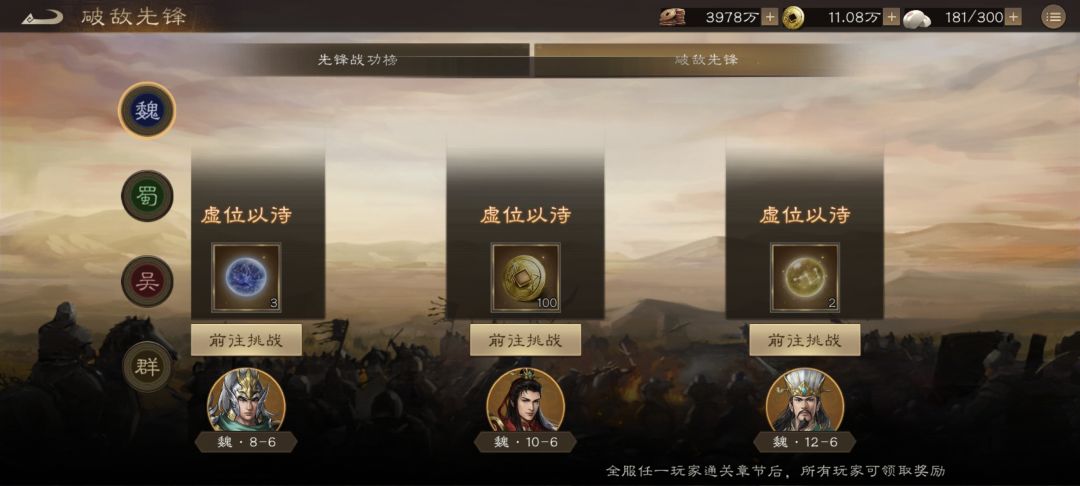
Task: Open the list menu icon top right
Action: [1052, 17]
